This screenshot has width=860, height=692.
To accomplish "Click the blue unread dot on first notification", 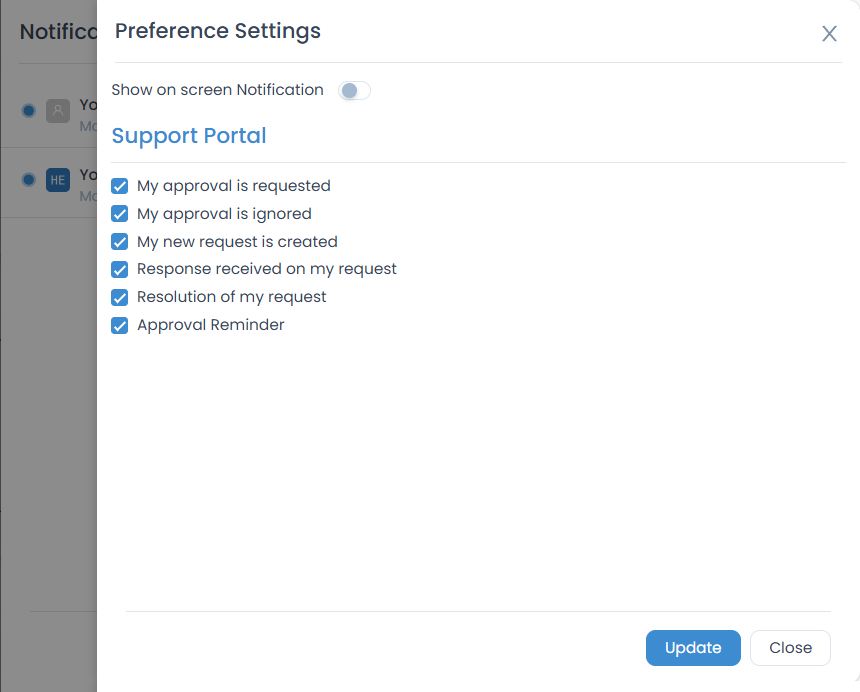I will [x=31, y=110].
